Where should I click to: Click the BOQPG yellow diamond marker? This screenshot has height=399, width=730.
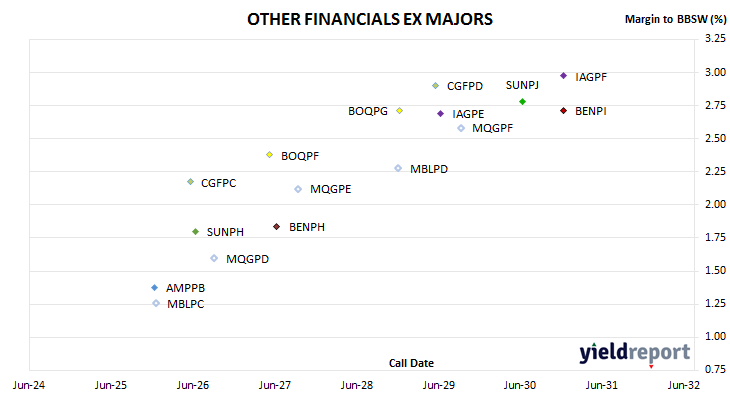tap(399, 111)
